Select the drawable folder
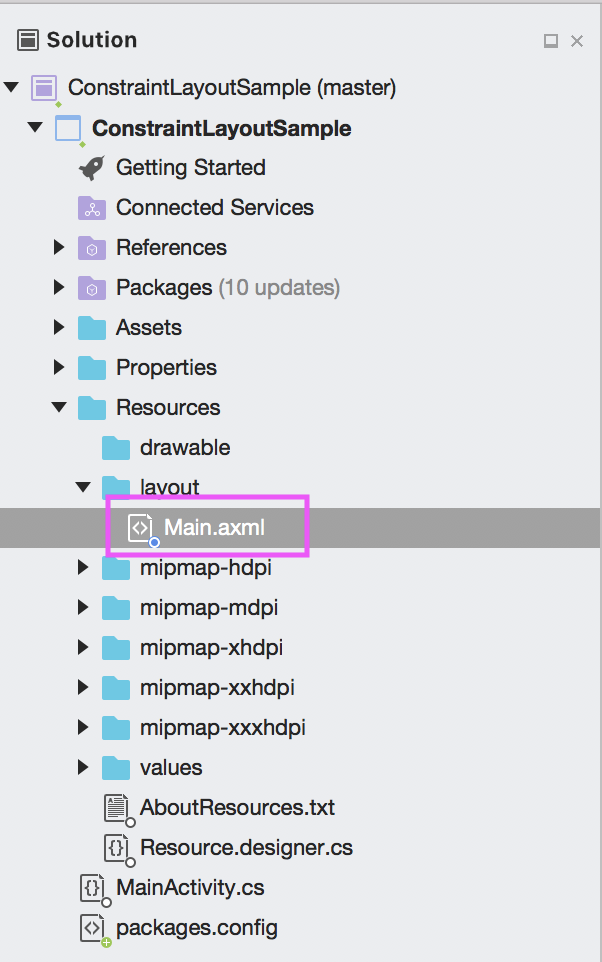The width and height of the screenshot is (602, 962). (x=185, y=448)
